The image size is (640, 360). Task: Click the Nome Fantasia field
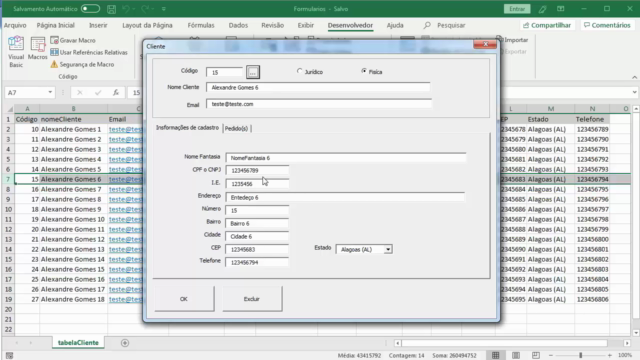click(x=346, y=158)
